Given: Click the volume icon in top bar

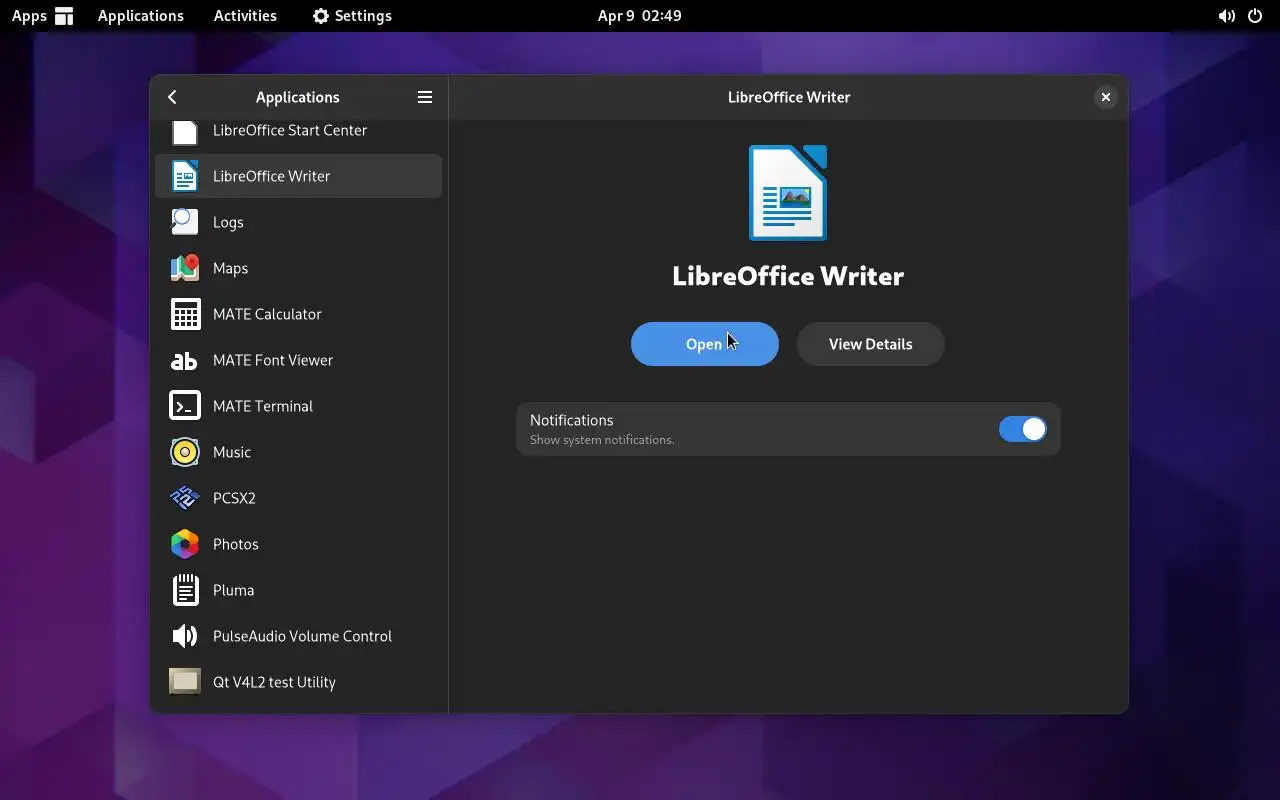Looking at the screenshot, I should click(1226, 16).
